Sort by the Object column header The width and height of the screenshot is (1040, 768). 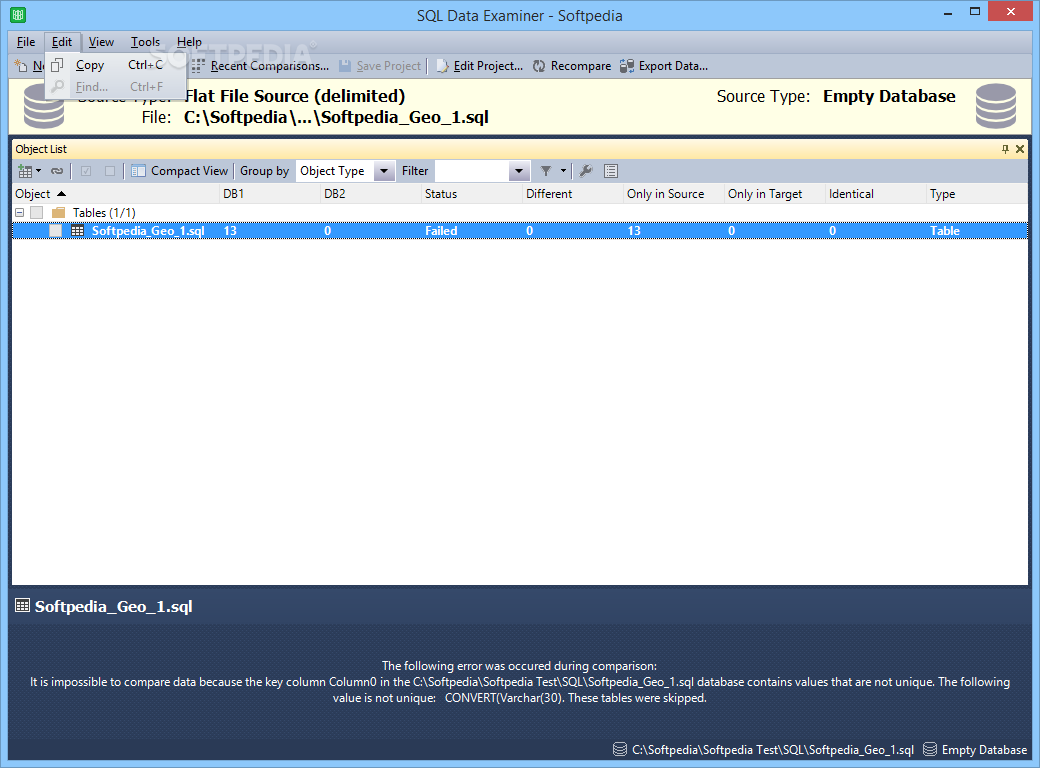116,194
